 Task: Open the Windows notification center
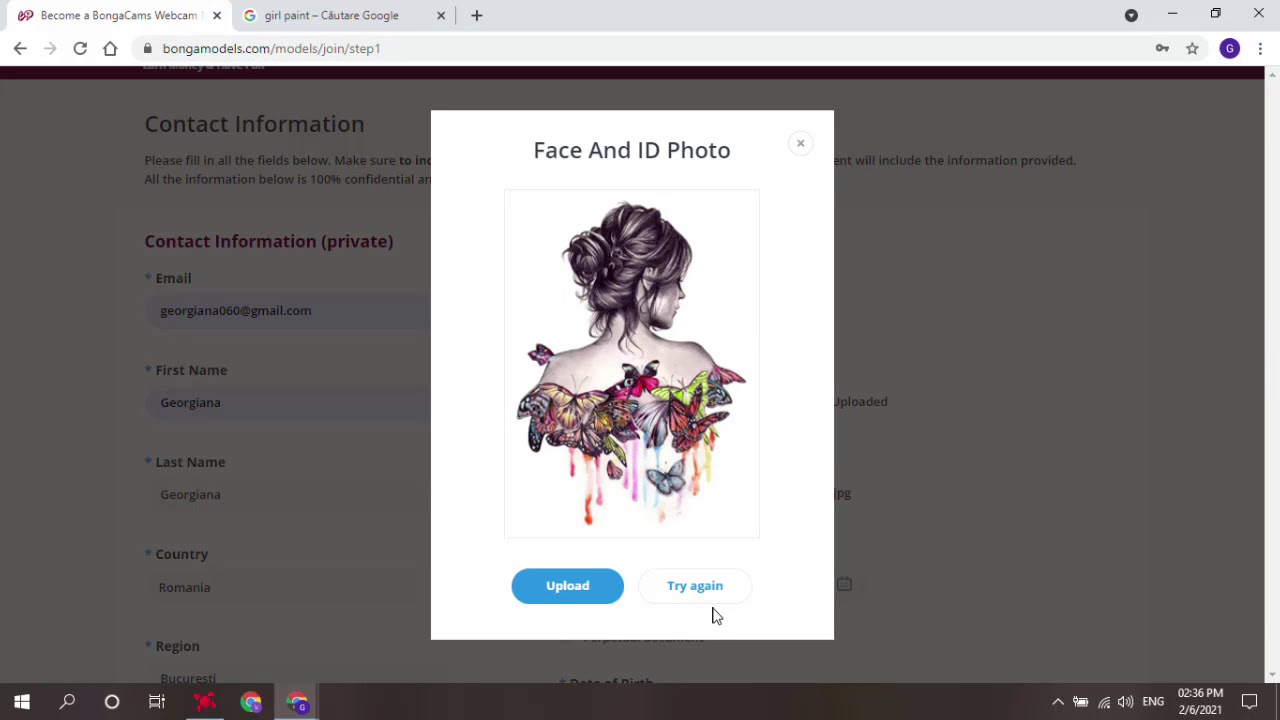[1250, 702]
